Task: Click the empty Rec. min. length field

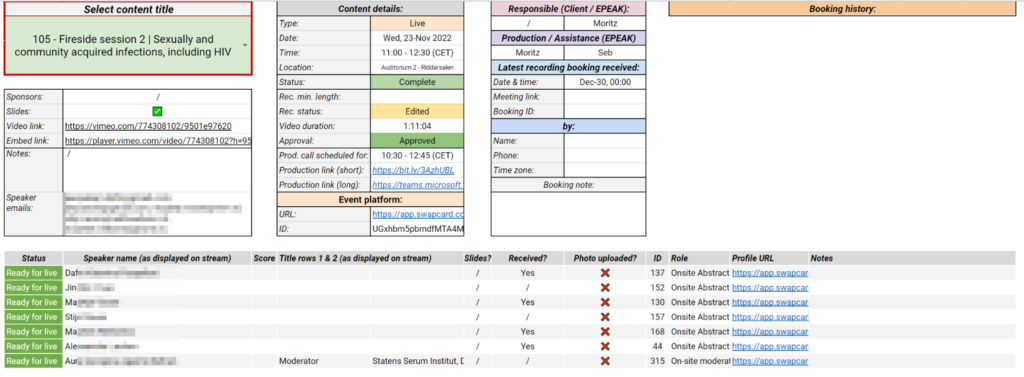Action: point(417,97)
